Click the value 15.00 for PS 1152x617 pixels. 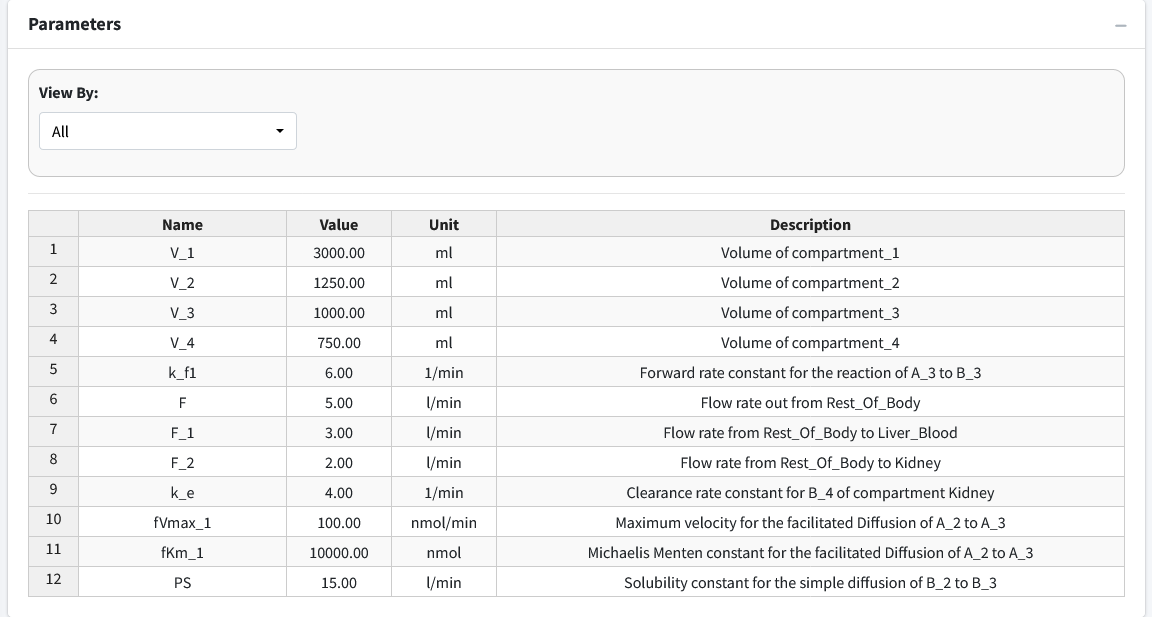339,582
